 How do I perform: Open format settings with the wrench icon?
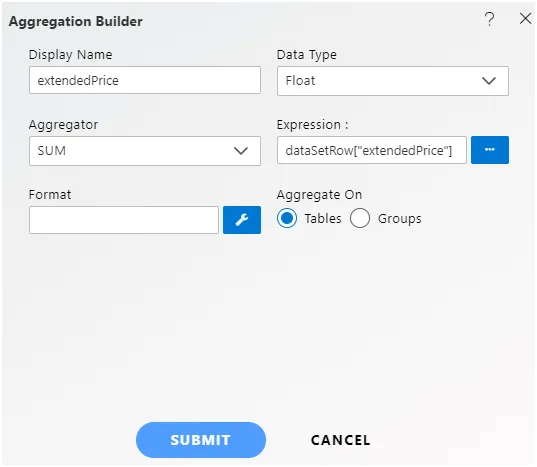[x=242, y=220]
